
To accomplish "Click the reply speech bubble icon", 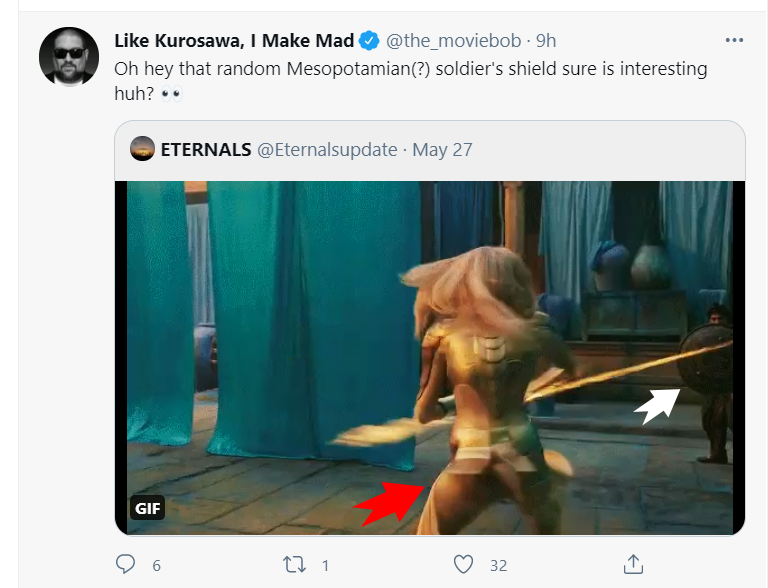I will coord(125,564).
